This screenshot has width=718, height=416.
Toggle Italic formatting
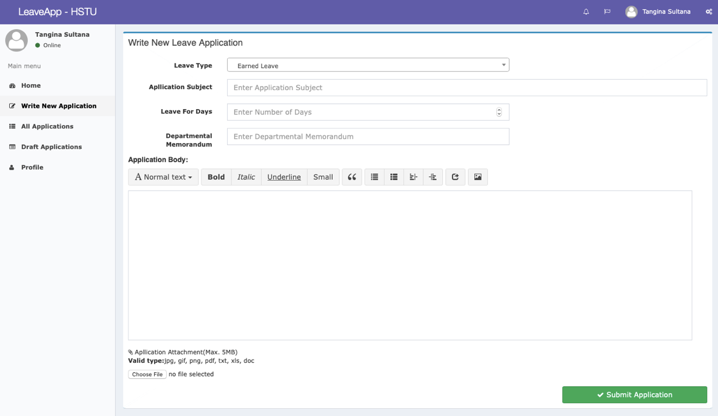[x=246, y=177]
